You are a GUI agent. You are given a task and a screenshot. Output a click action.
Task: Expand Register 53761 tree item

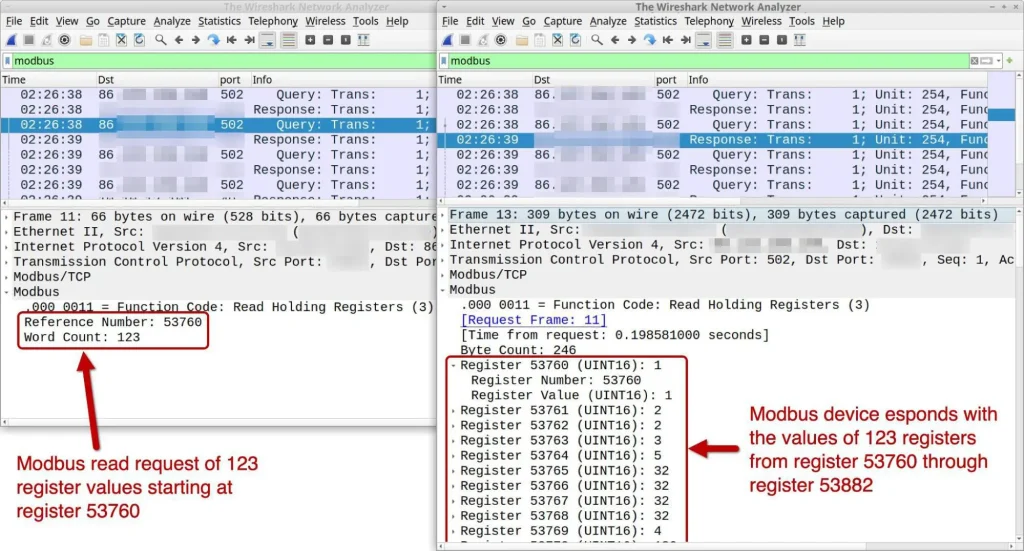[455, 410]
